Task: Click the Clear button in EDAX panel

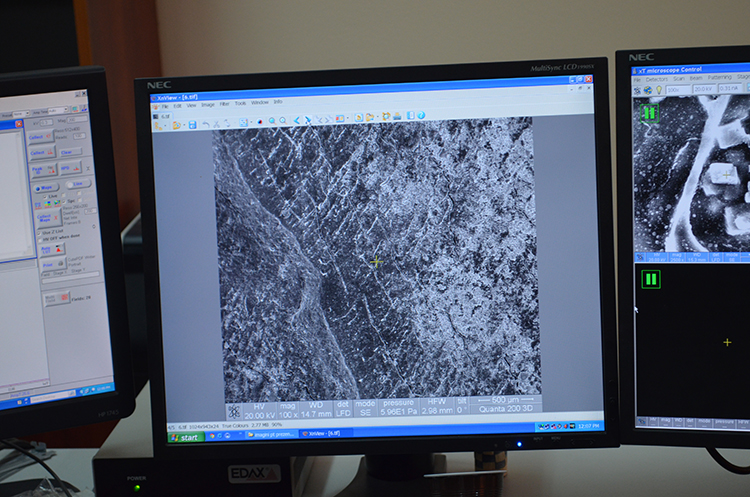Action: tap(71, 152)
